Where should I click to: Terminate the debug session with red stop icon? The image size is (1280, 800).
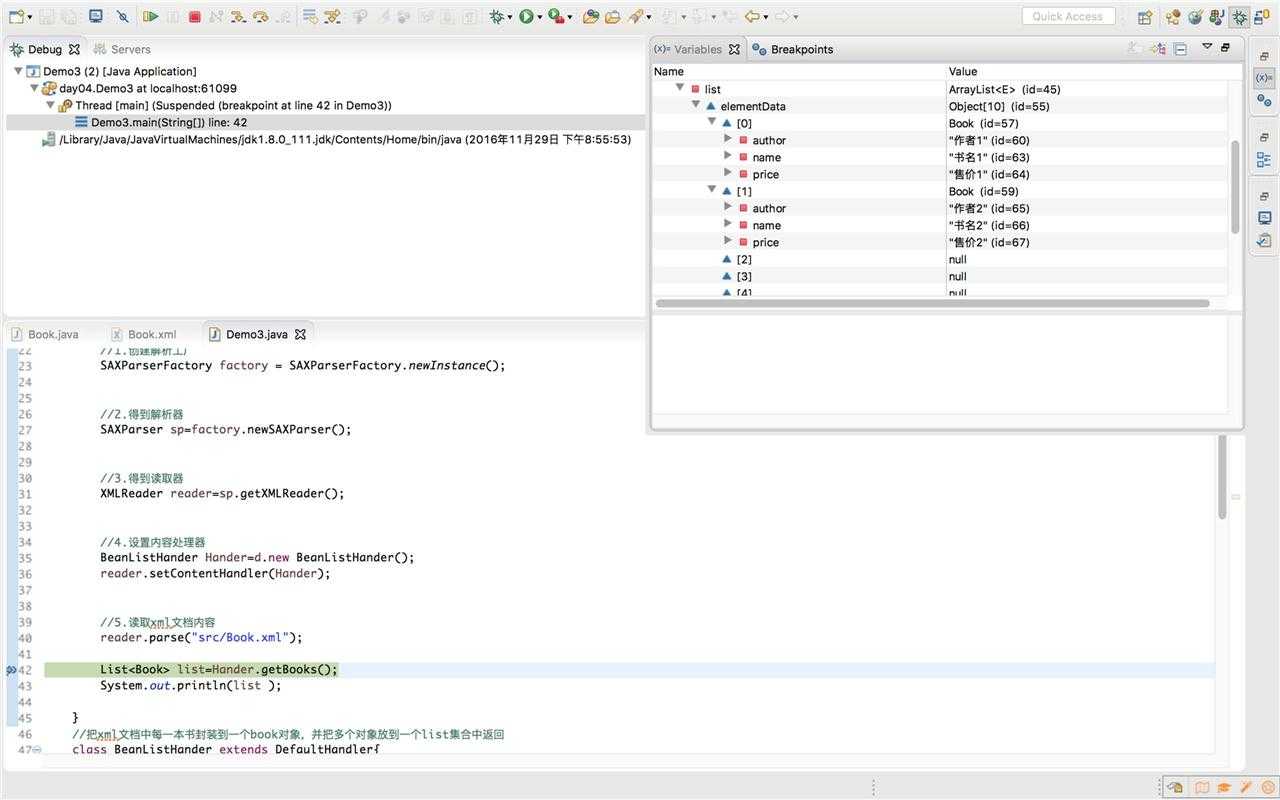(194, 17)
